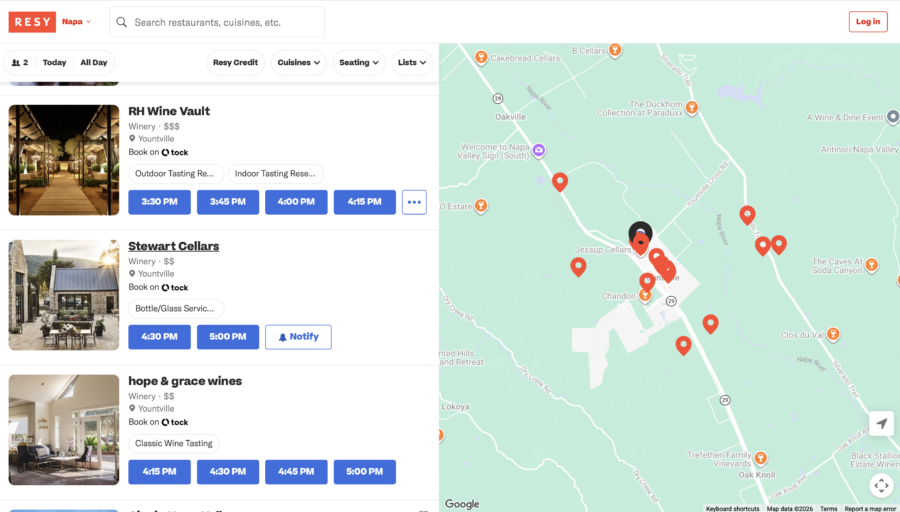Book RH Wine Vault at 4:00 PM
Viewport: 900px width, 512px height.
[296, 202]
